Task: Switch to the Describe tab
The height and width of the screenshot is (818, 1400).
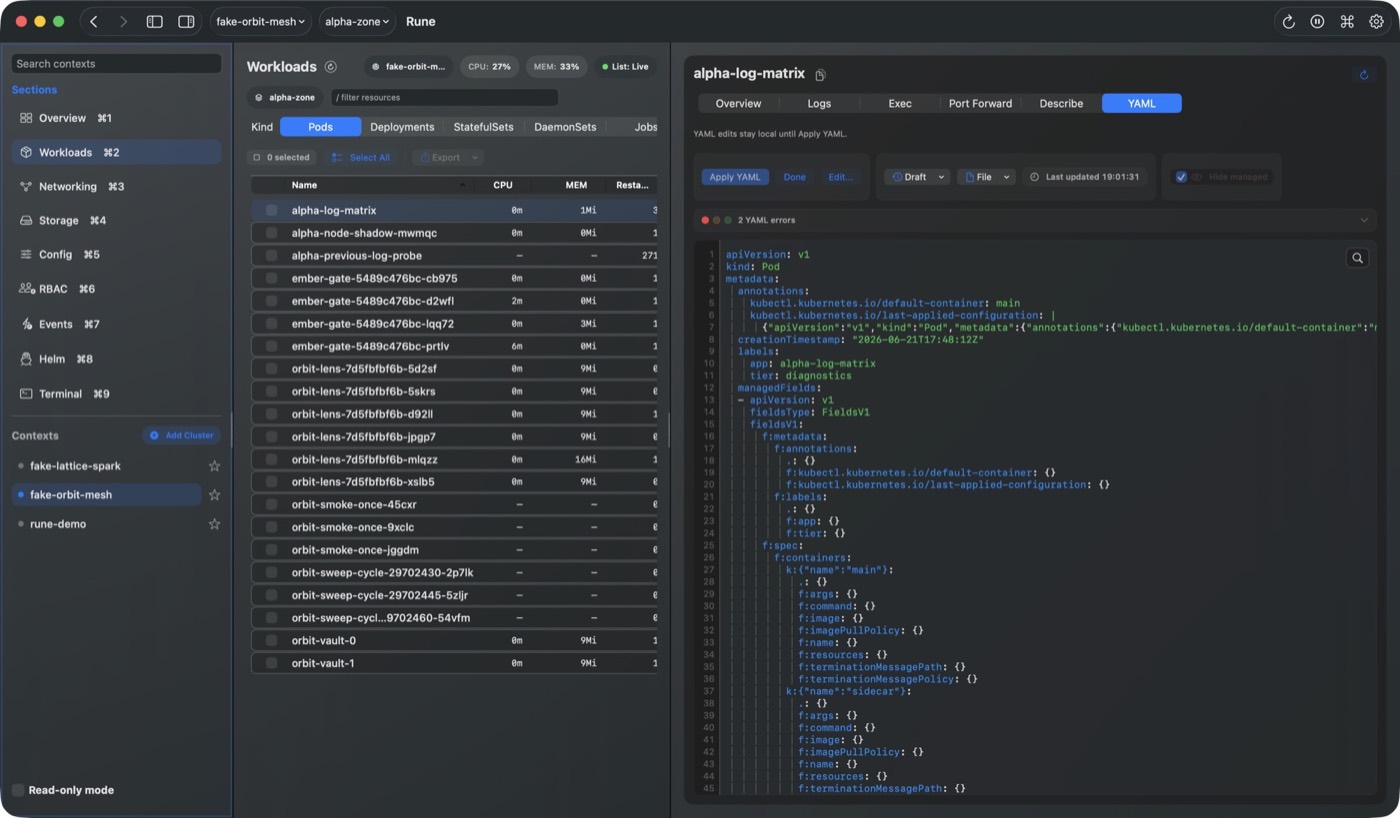Action: tap(1061, 104)
